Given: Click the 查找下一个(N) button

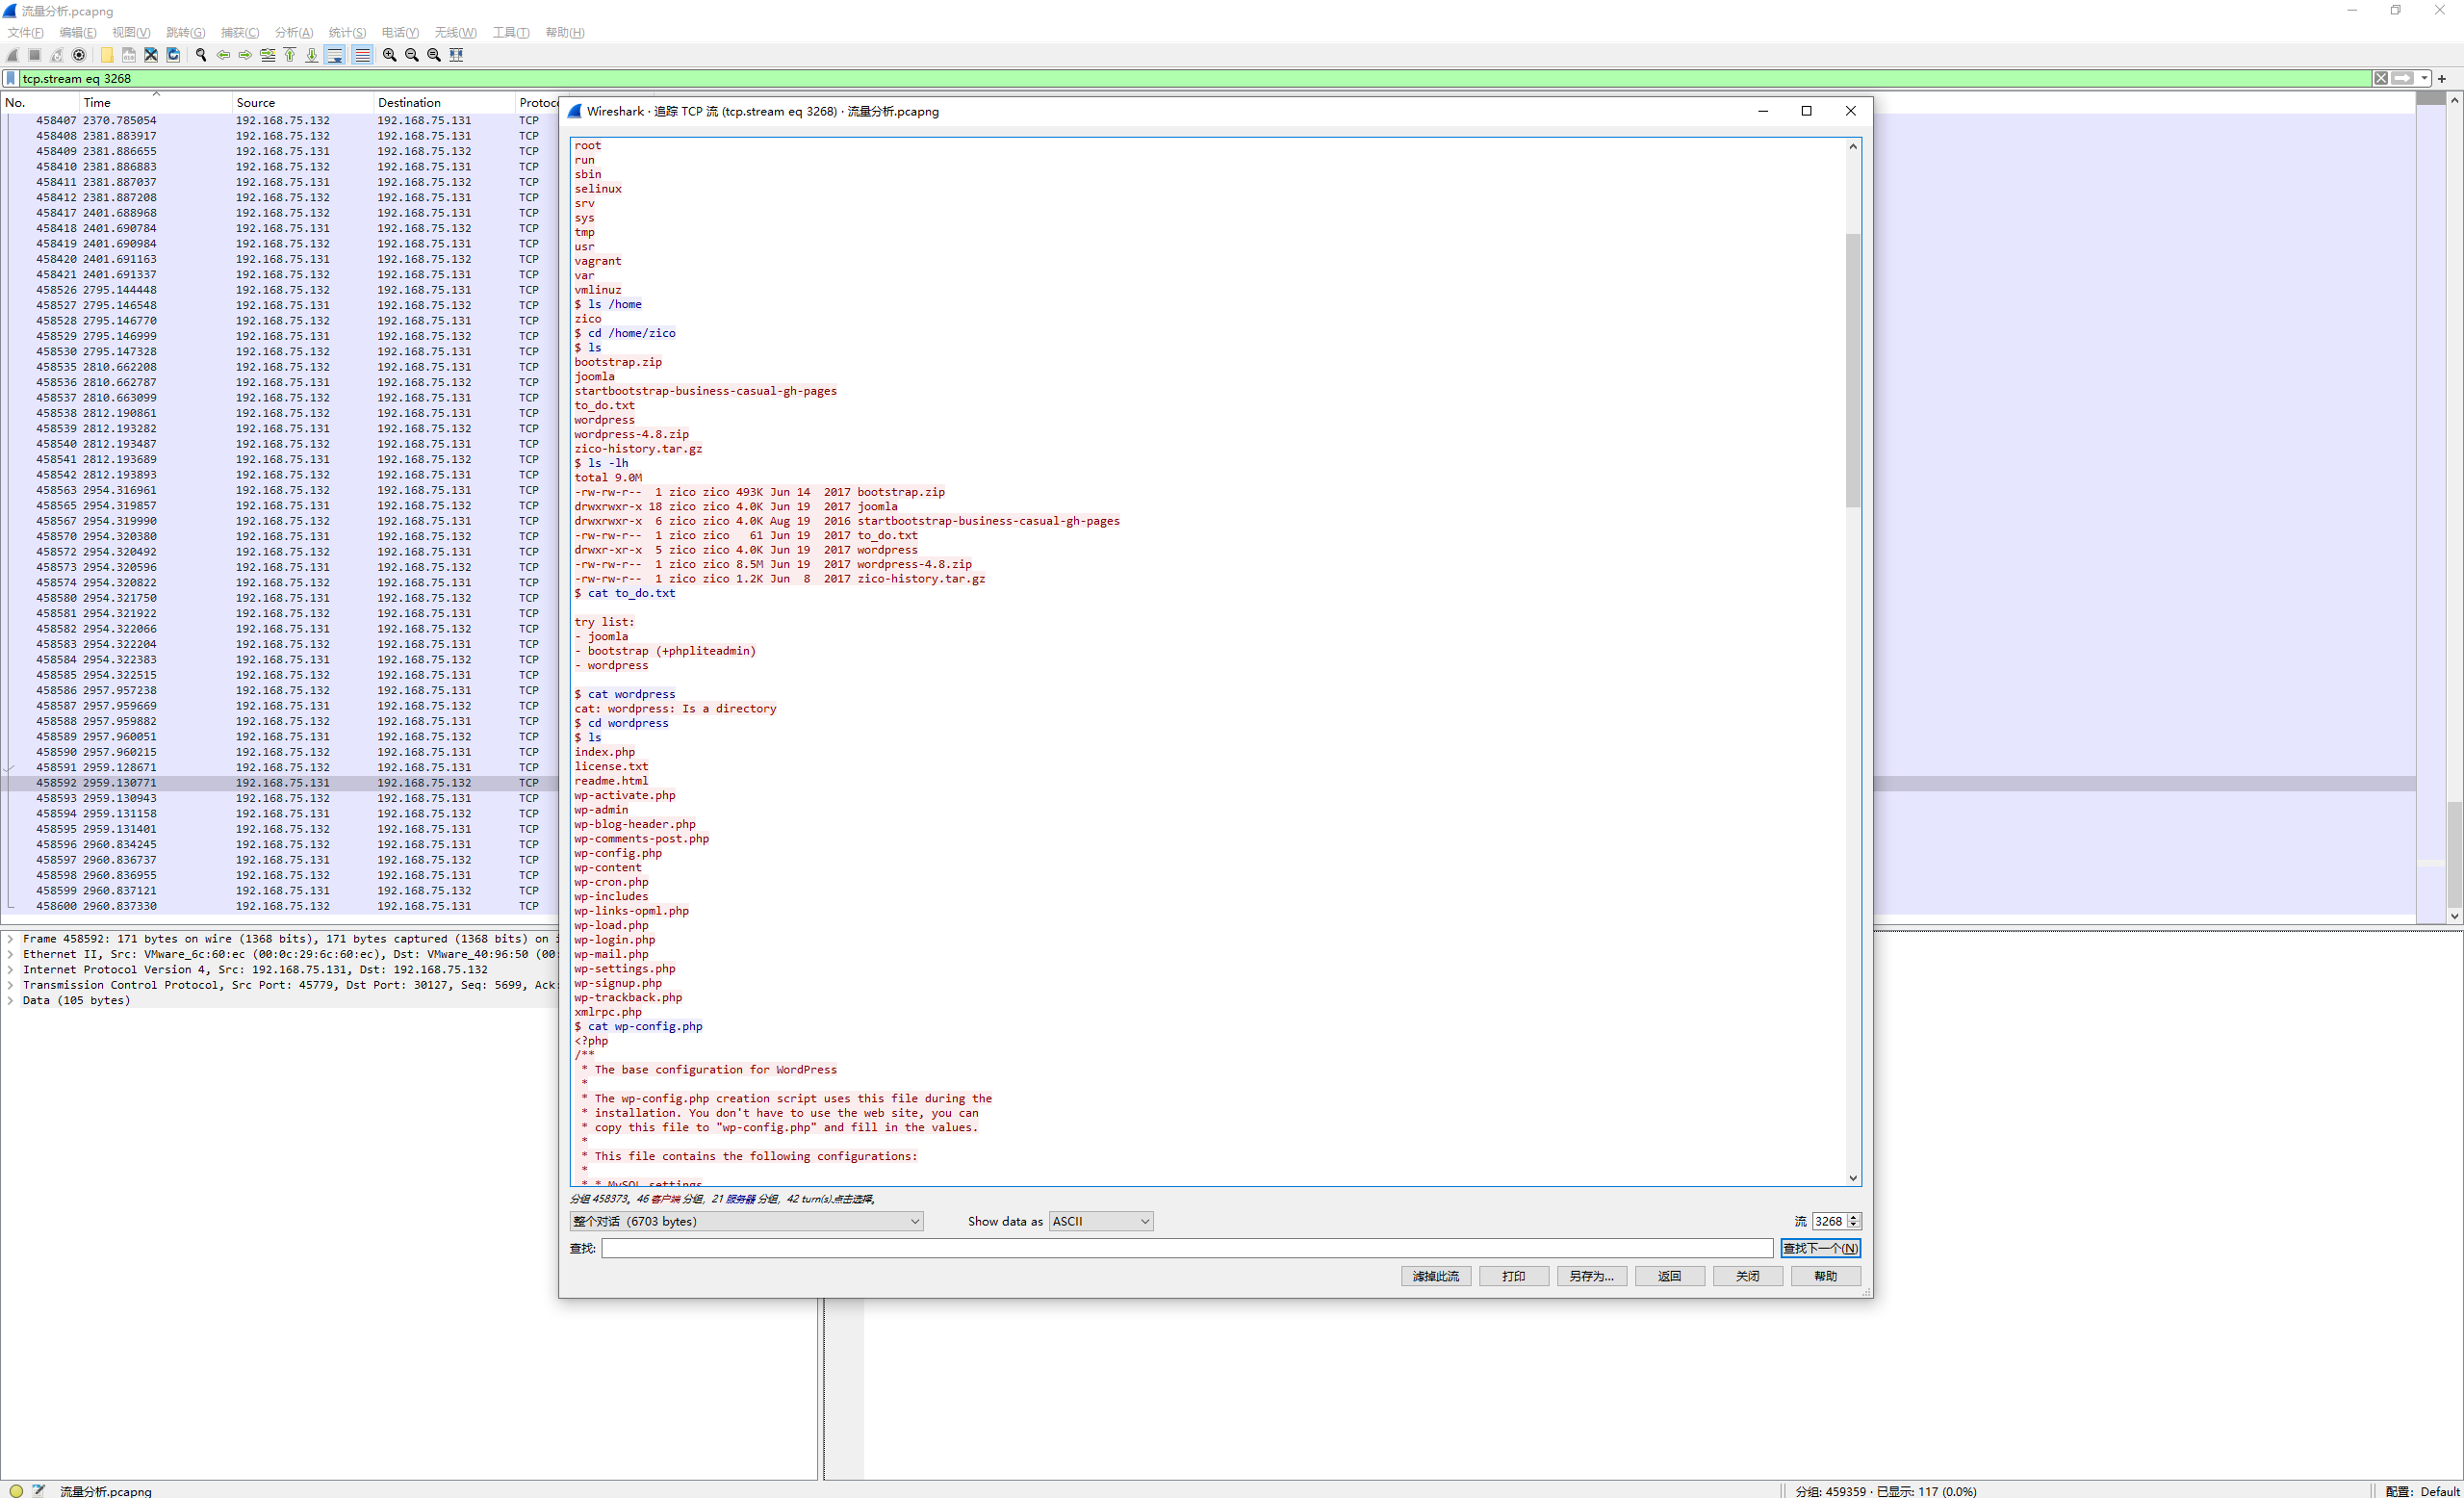Looking at the screenshot, I should (x=1820, y=1248).
